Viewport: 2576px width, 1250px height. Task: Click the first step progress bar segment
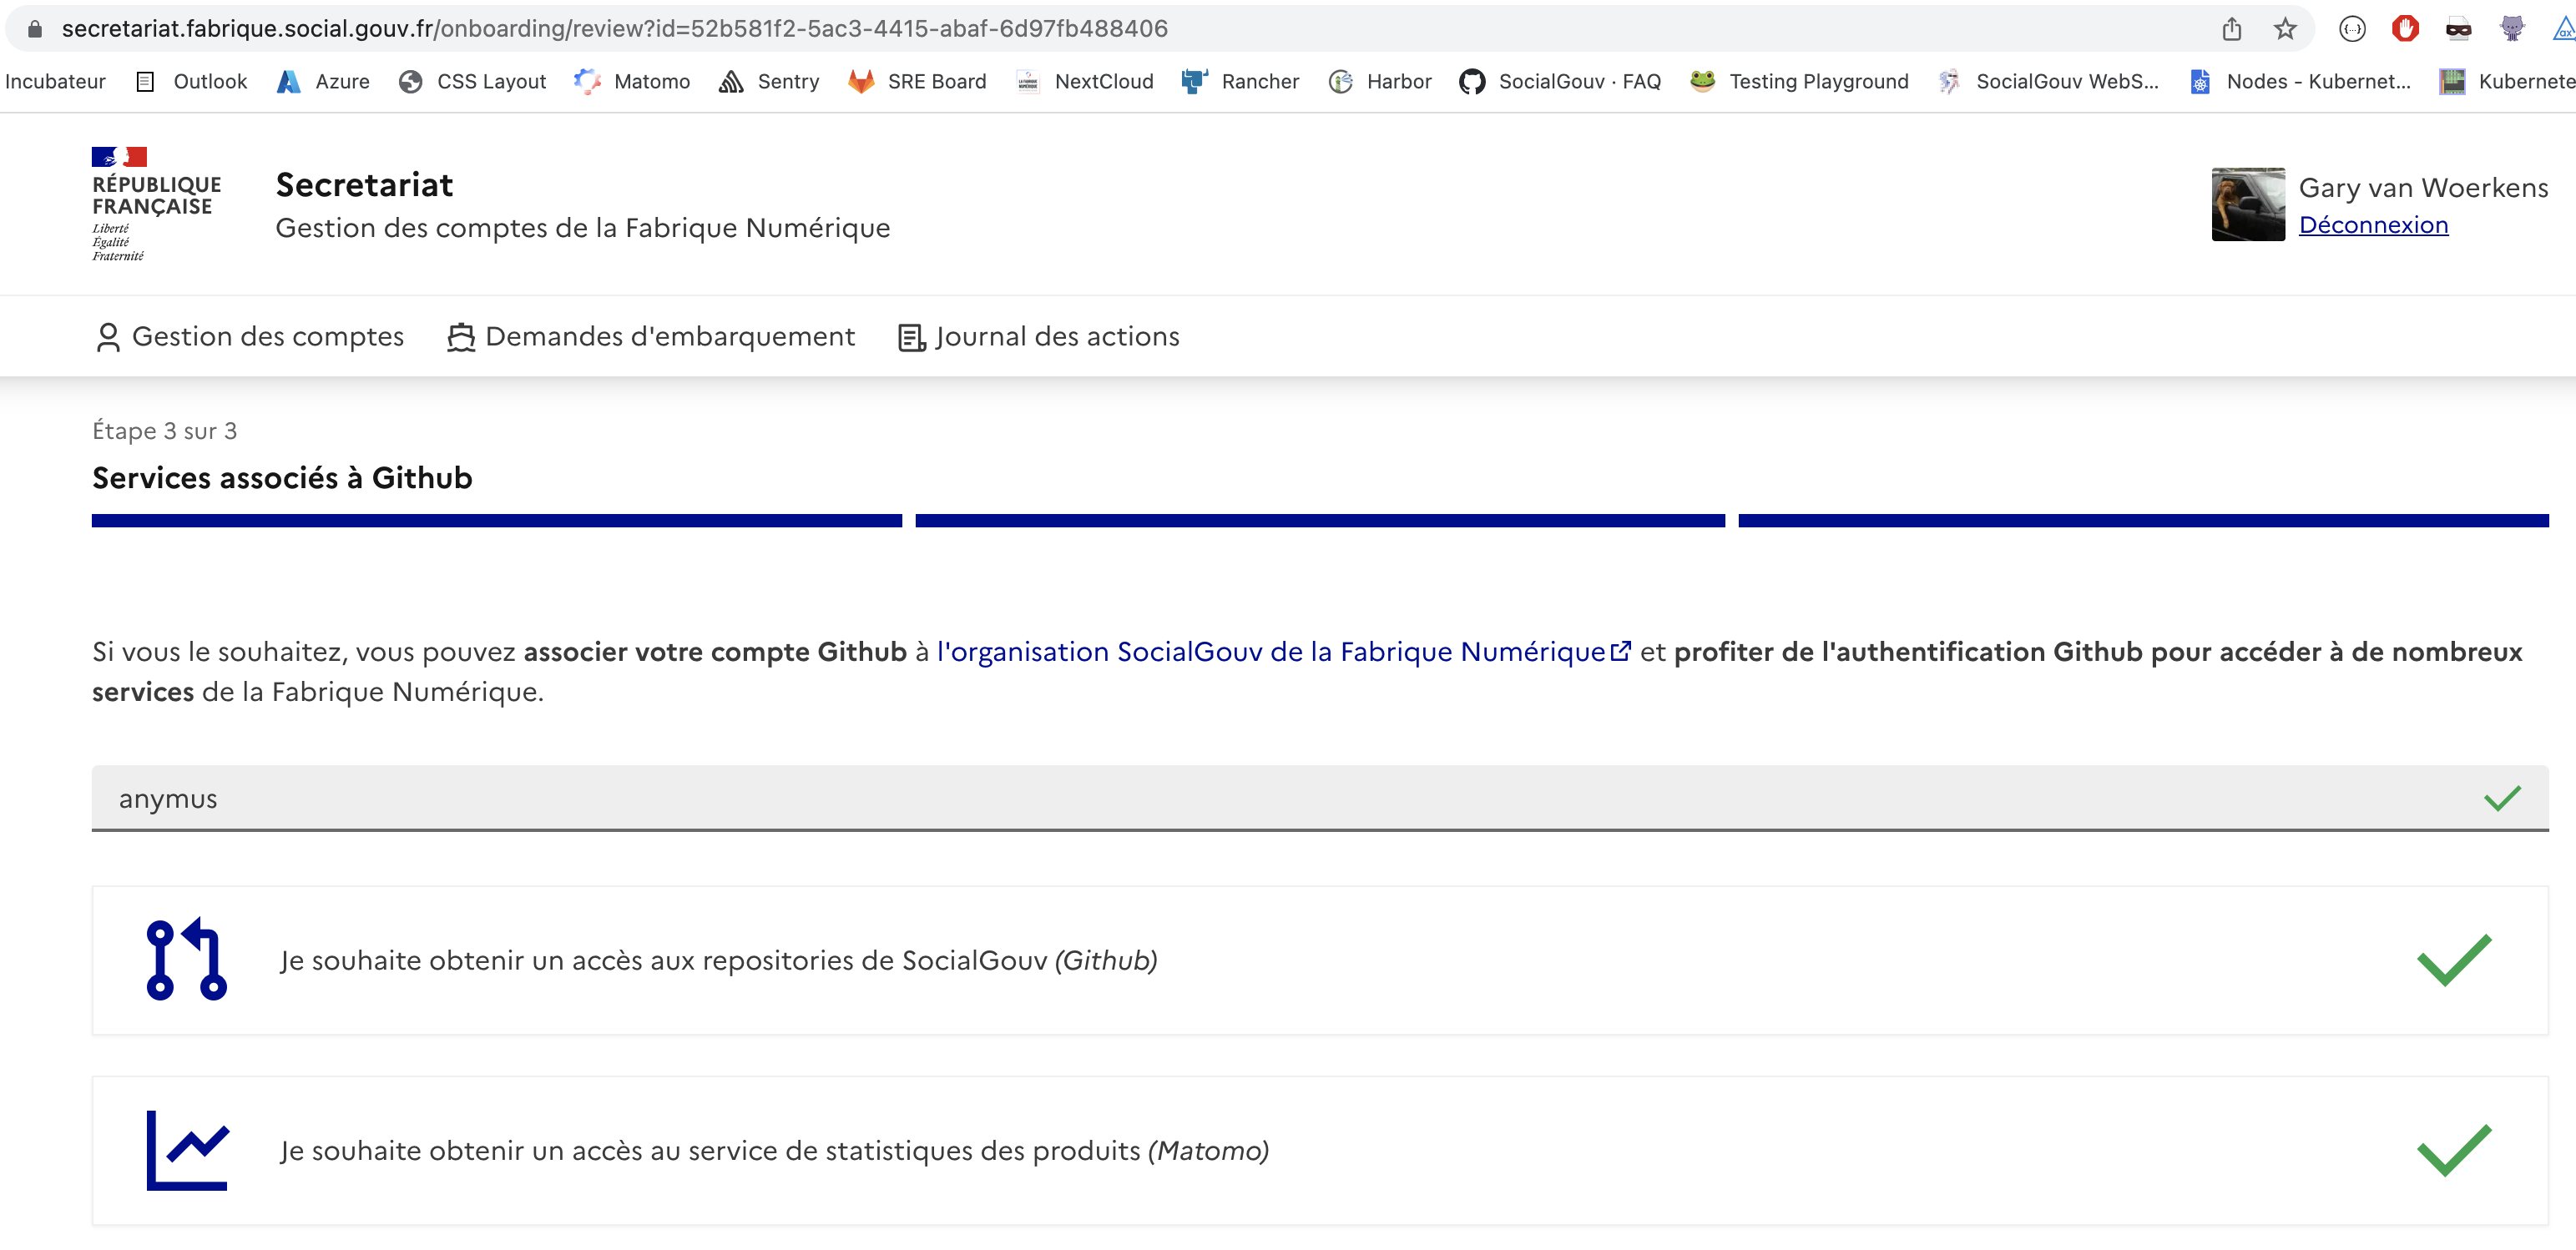[497, 519]
